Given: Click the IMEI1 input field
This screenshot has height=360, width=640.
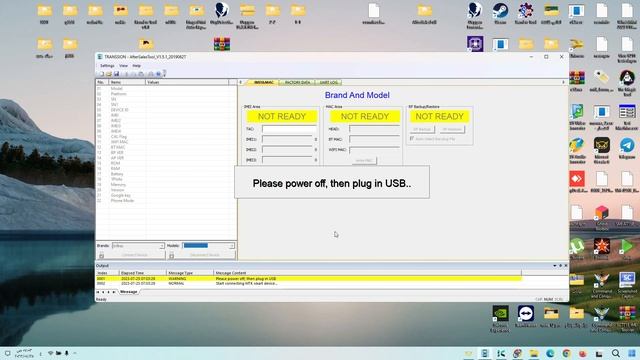Looking at the screenshot, I should [287, 139].
